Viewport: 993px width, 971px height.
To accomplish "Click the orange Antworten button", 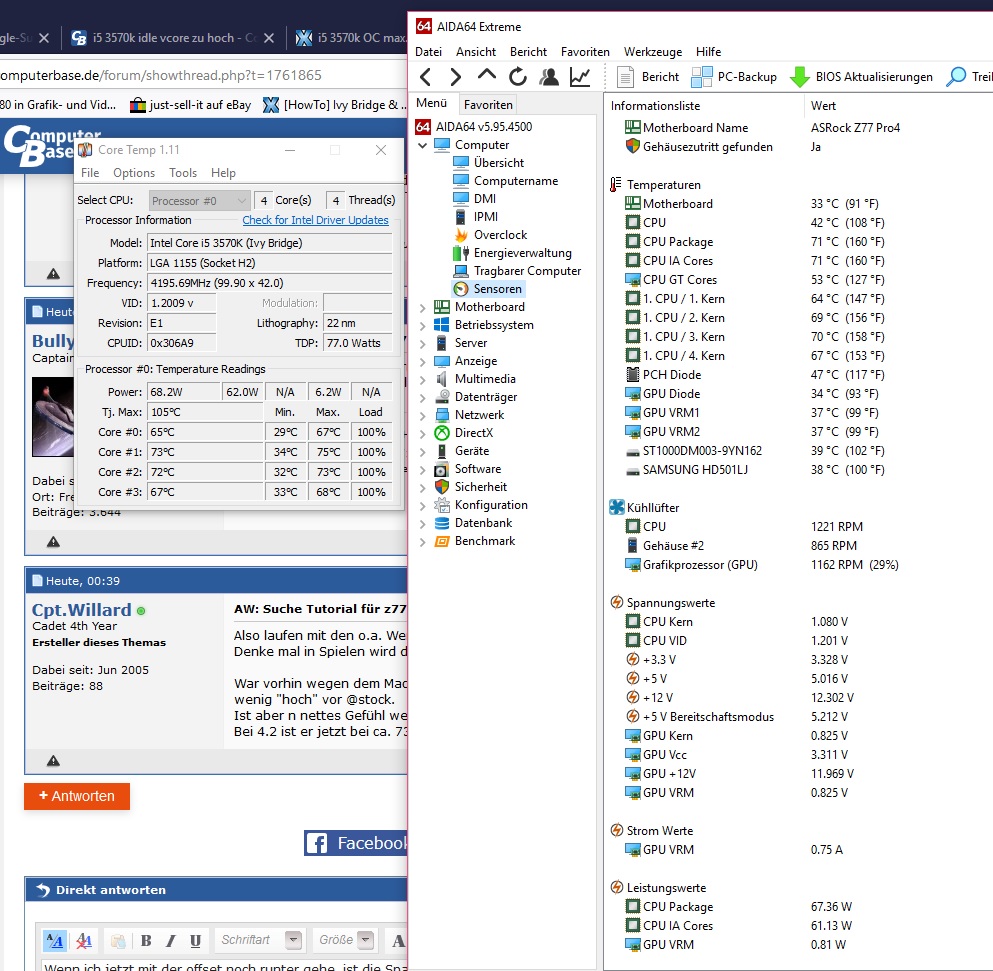I will click(x=77, y=796).
